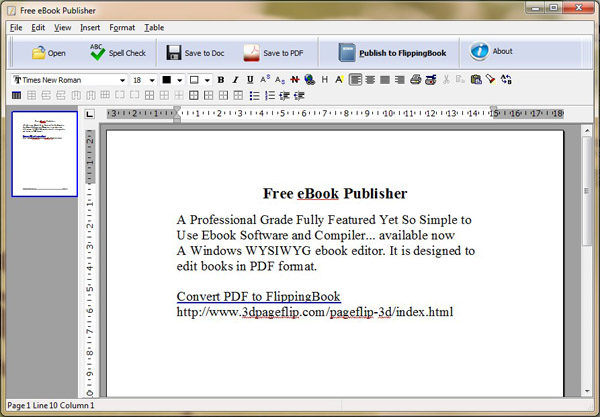Toggle Superscript formatting
Viewport: 600px width, 417px height.
coord(265,79)
